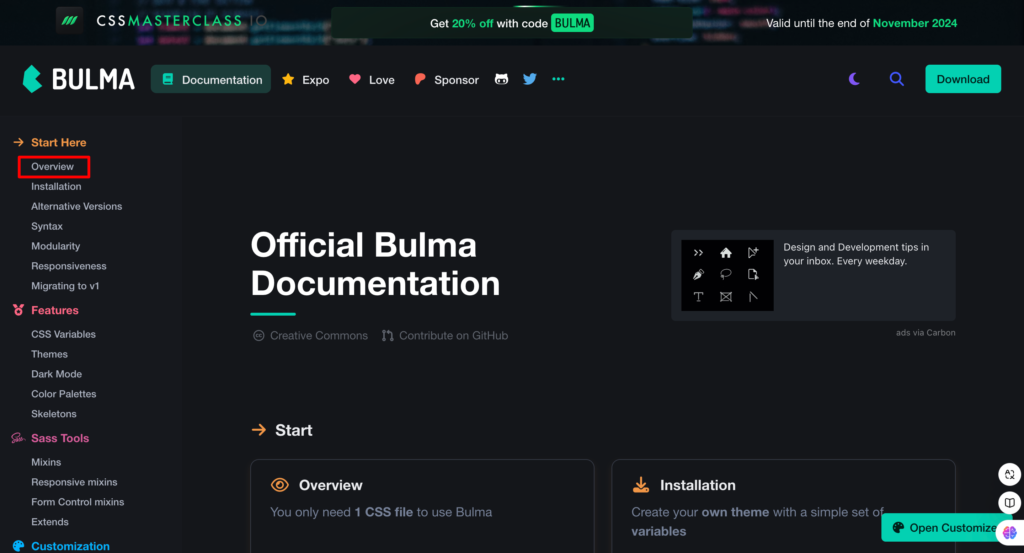Click the pull-request icon by Contribute
This screenshot has width=1024, height=553.
pos(387,336)
